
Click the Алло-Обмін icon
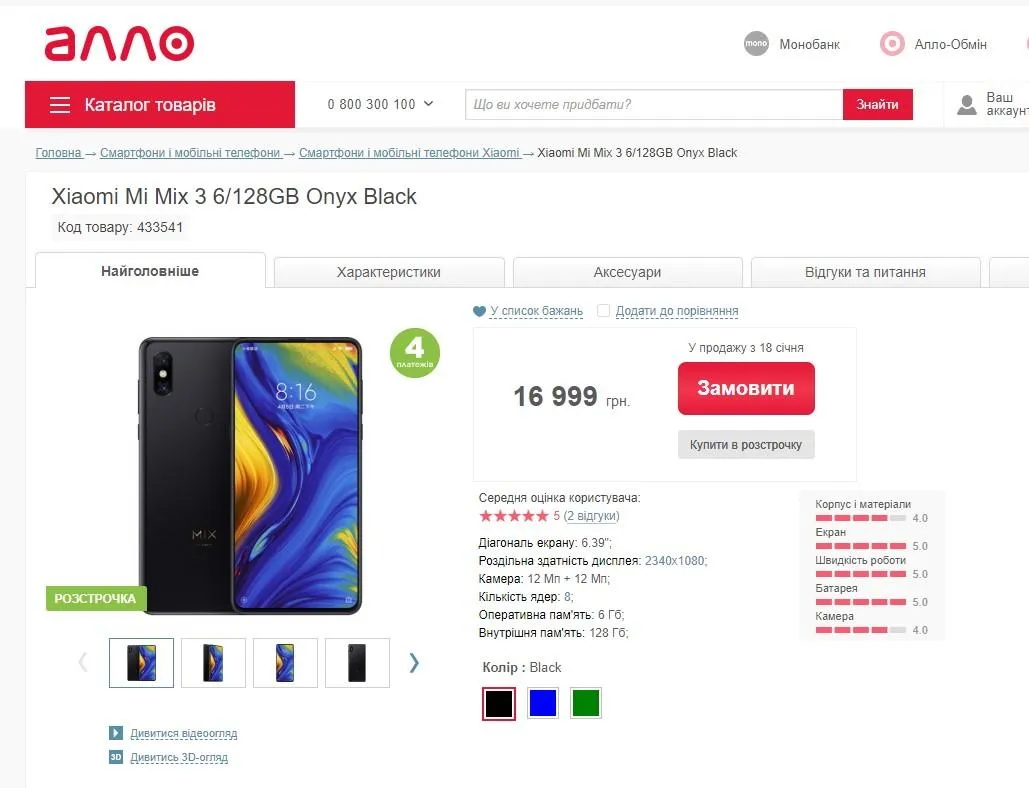pos(890,44)
